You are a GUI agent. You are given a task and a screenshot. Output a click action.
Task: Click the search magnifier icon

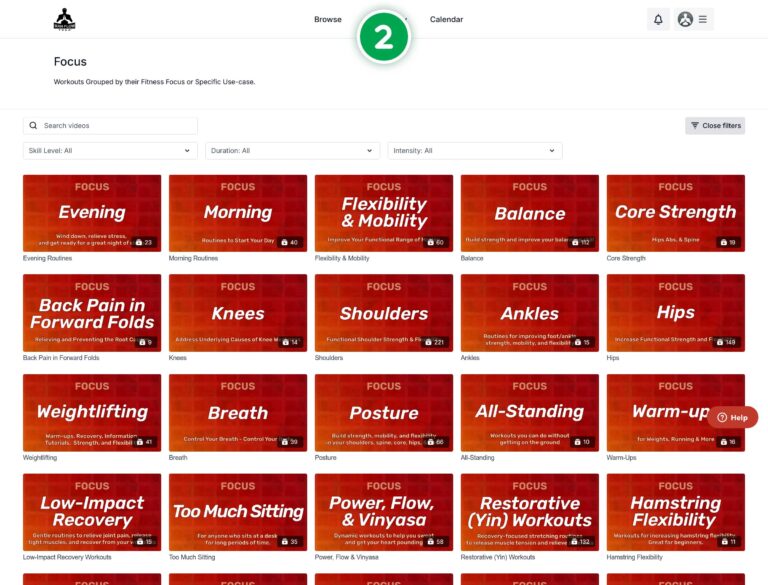[33, 125]
